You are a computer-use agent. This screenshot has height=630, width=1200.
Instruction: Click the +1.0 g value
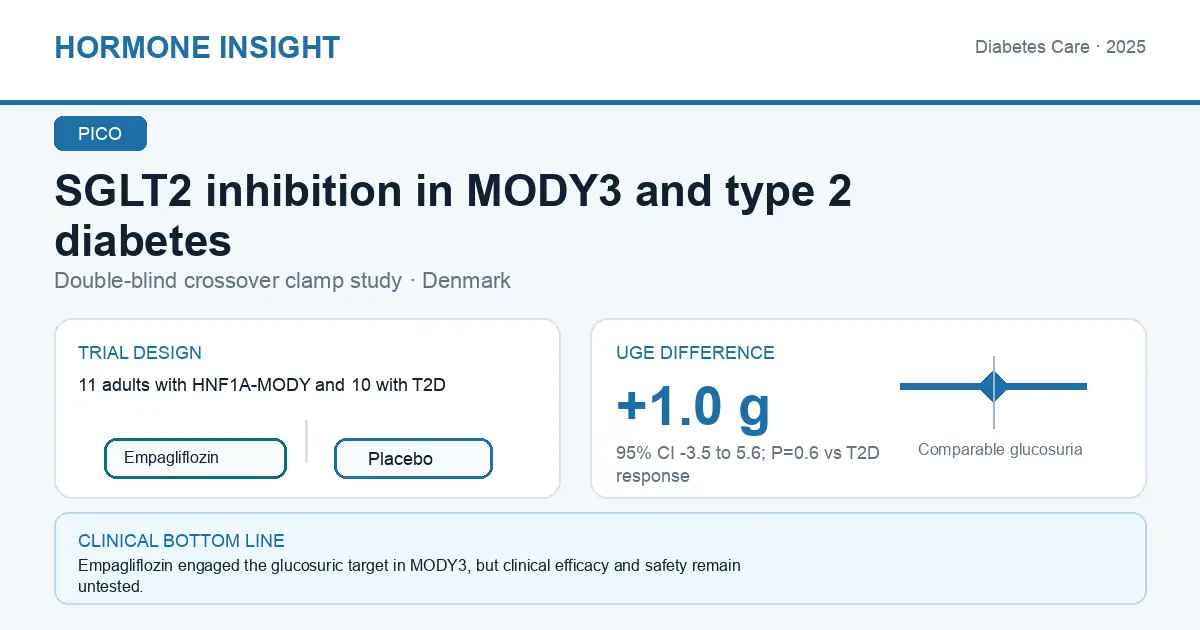(693, 406)
